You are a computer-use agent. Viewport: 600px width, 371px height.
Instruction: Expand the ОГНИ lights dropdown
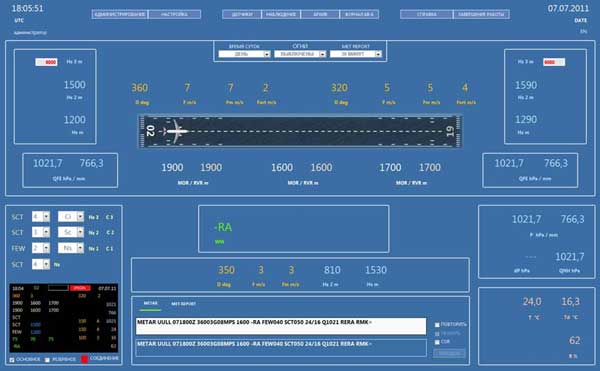pos(300,54)
